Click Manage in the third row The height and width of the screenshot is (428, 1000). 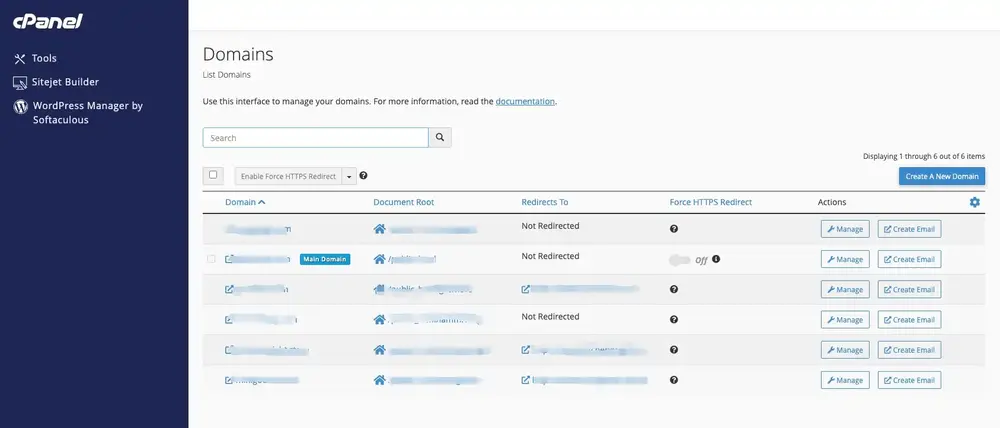[845, 290]
